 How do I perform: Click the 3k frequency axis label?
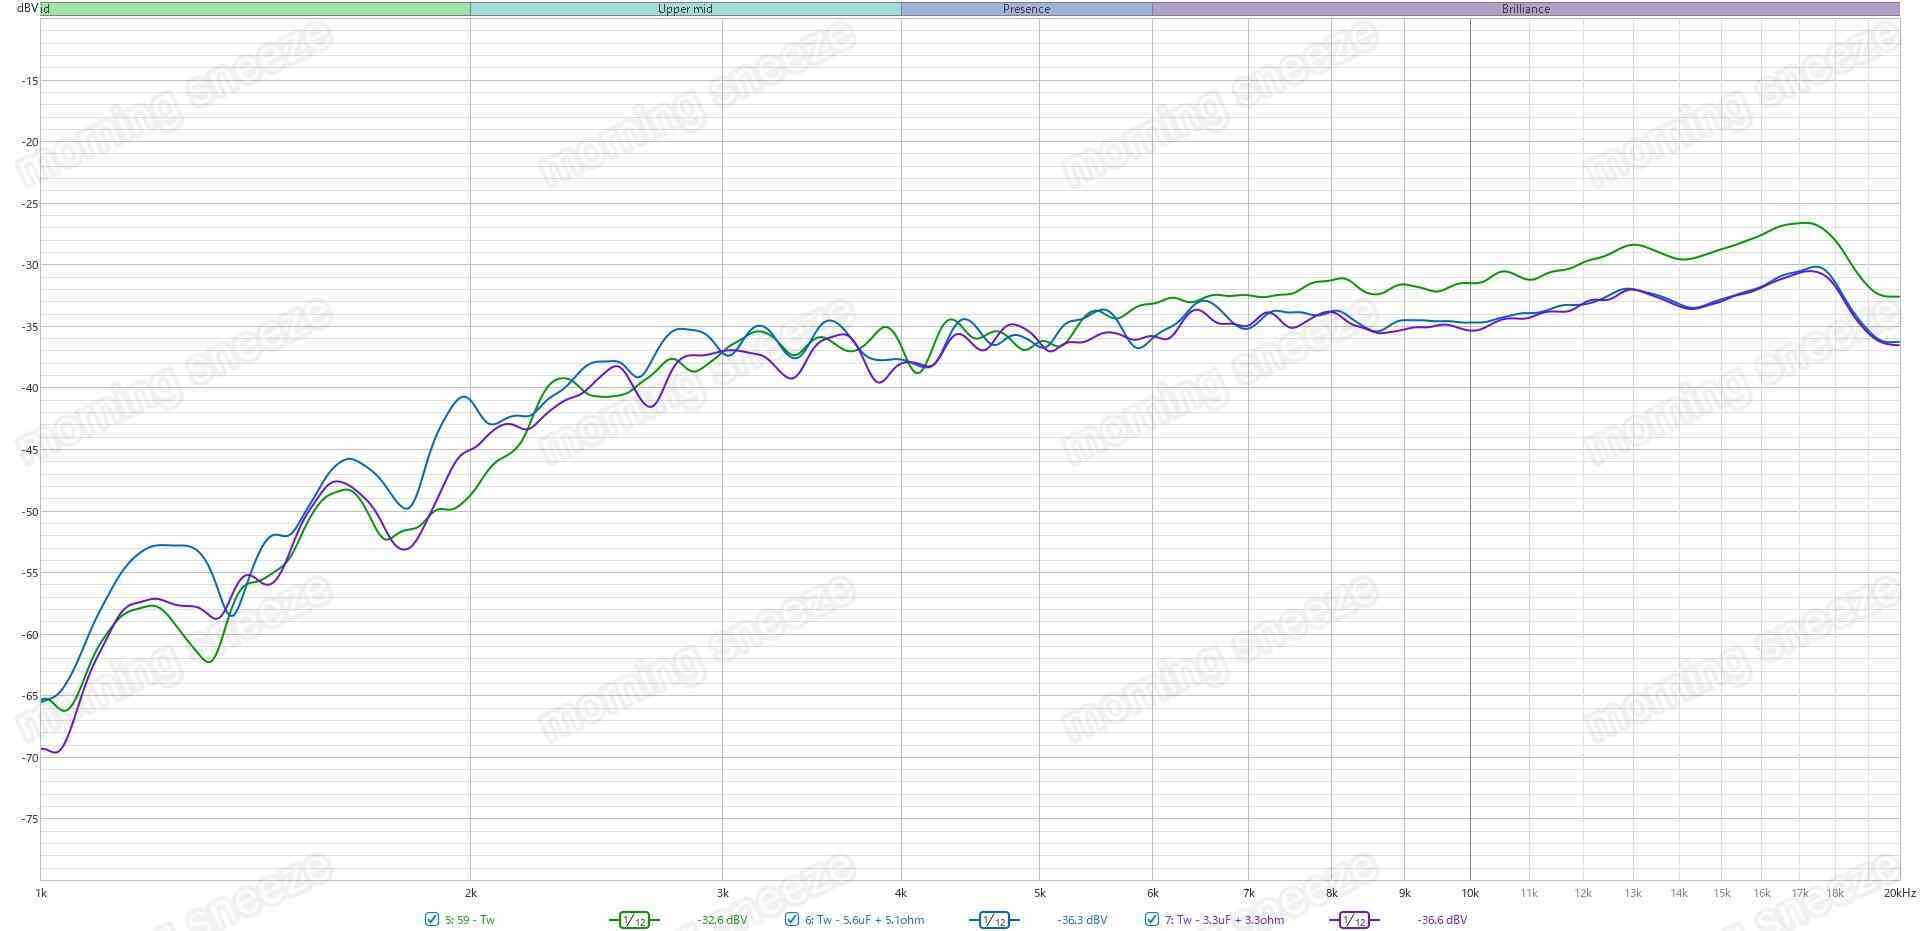pos(722,893)
